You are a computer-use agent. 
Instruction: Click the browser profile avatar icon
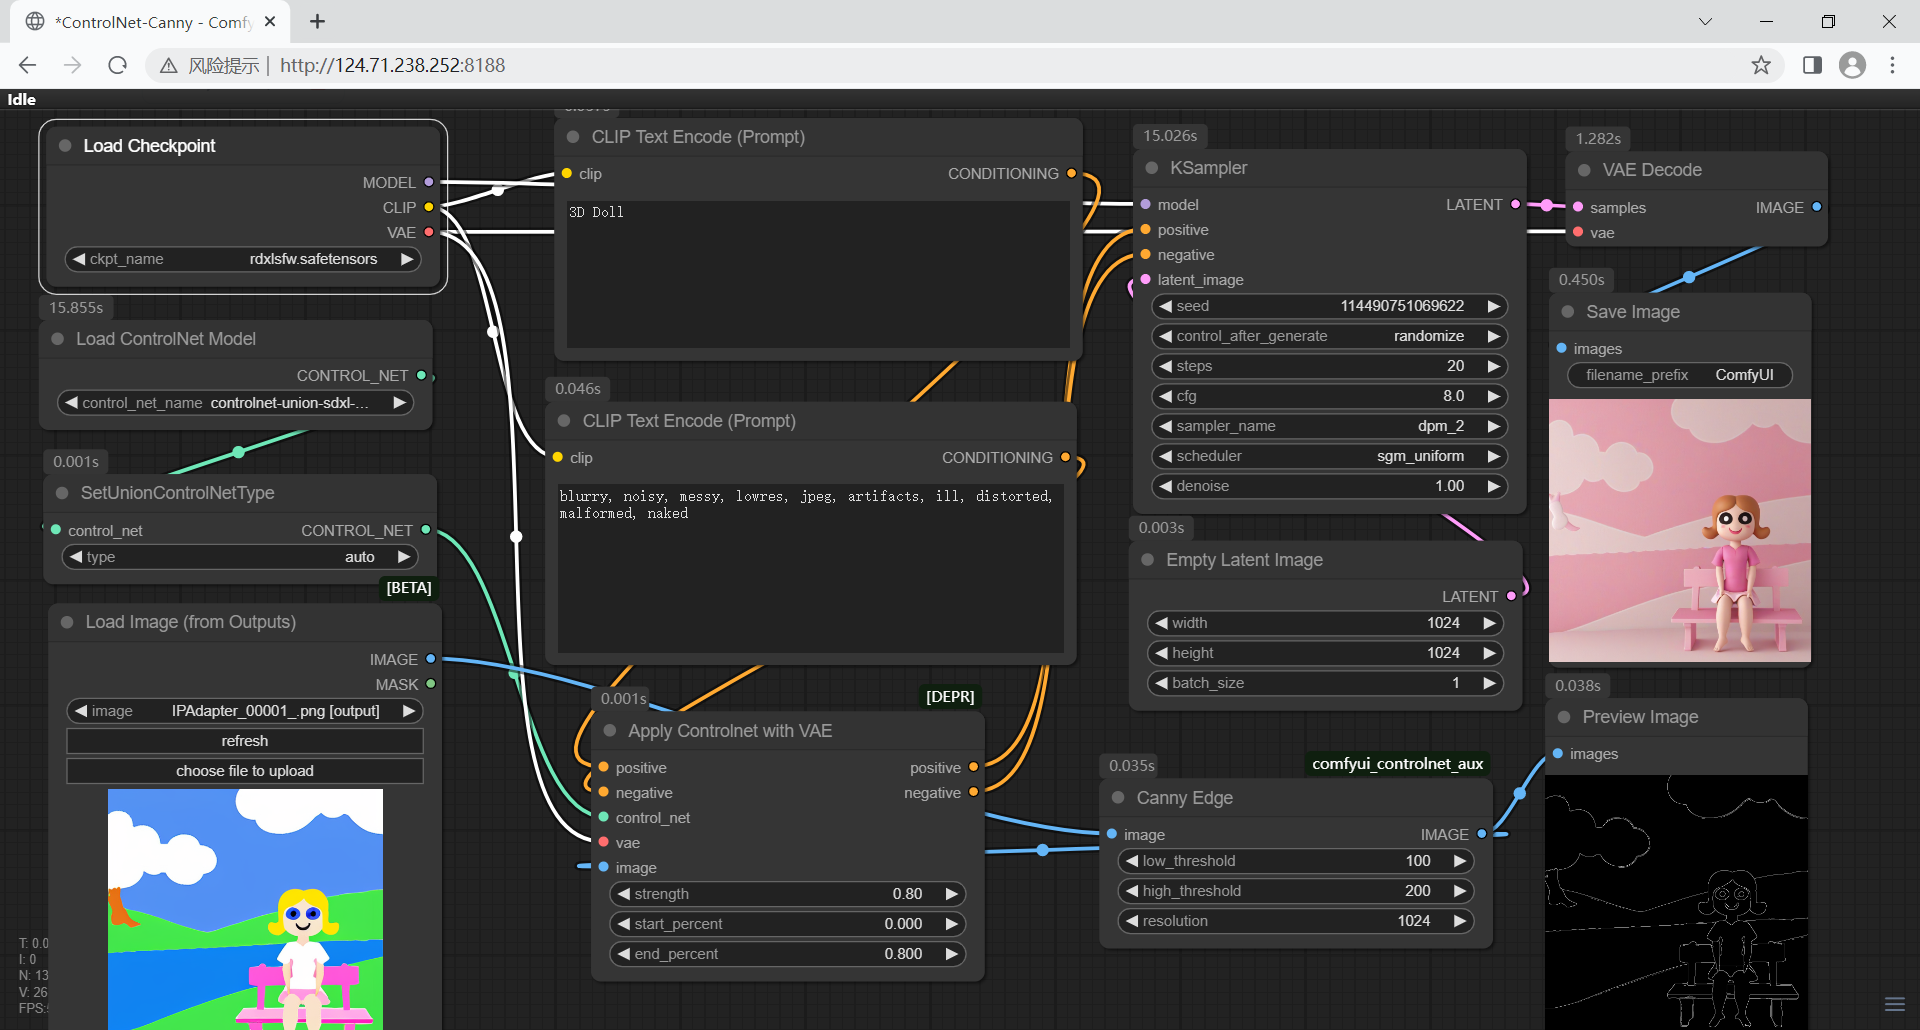(x=1852, y=65)
